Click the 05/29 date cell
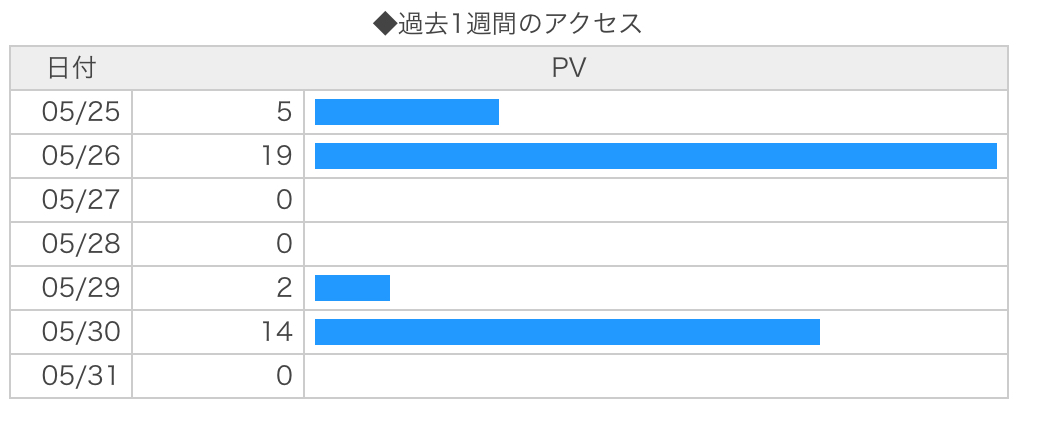 [x=81, y=288]
